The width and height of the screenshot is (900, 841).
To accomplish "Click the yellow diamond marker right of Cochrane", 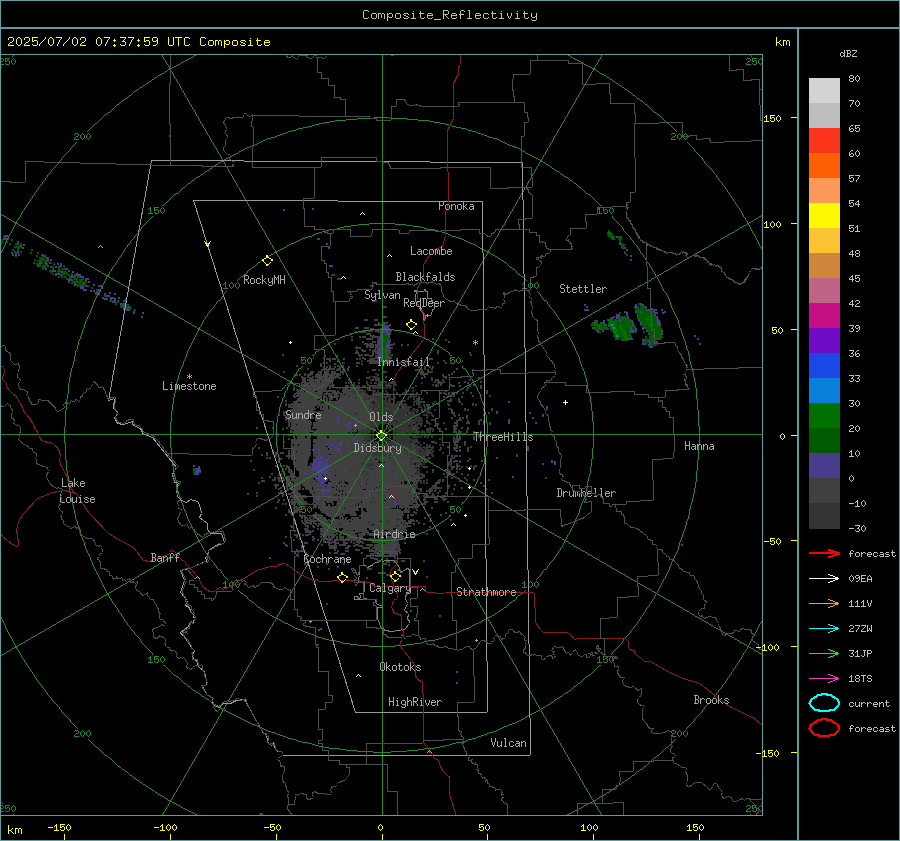I will click(x=342, y=577).
